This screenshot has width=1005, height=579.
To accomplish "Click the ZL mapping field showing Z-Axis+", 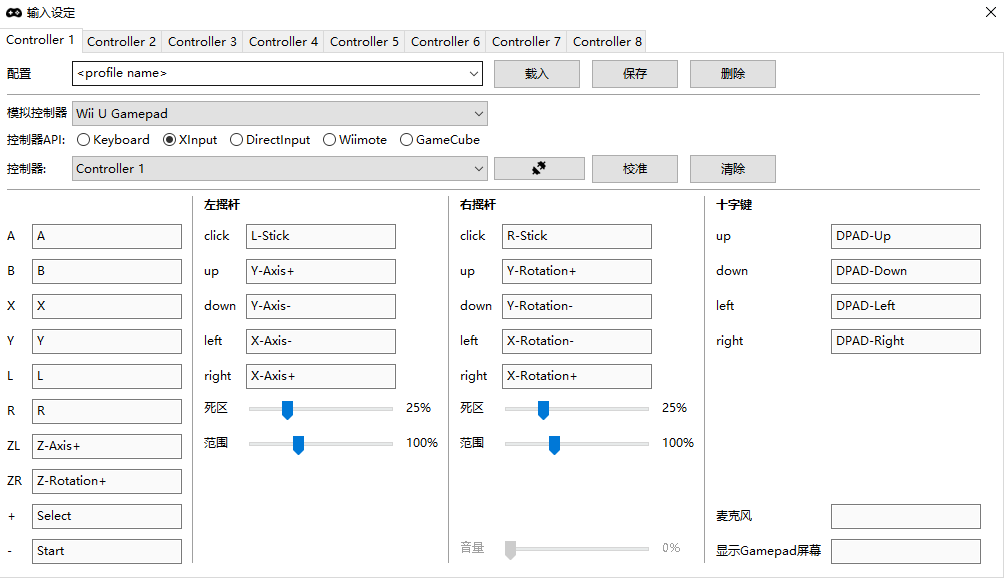I will (107, 446).
